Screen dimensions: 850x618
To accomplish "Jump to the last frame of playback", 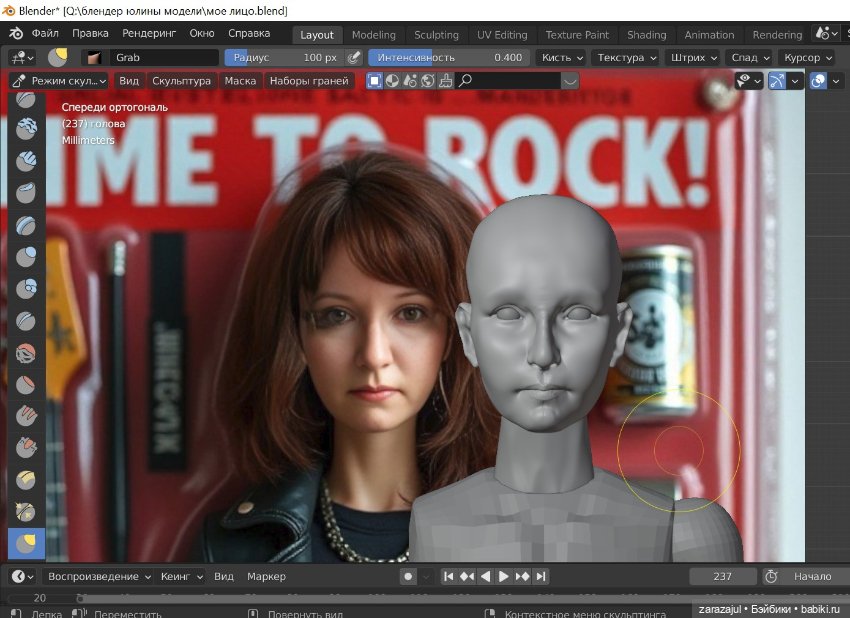I will click(x=541, y=576).
